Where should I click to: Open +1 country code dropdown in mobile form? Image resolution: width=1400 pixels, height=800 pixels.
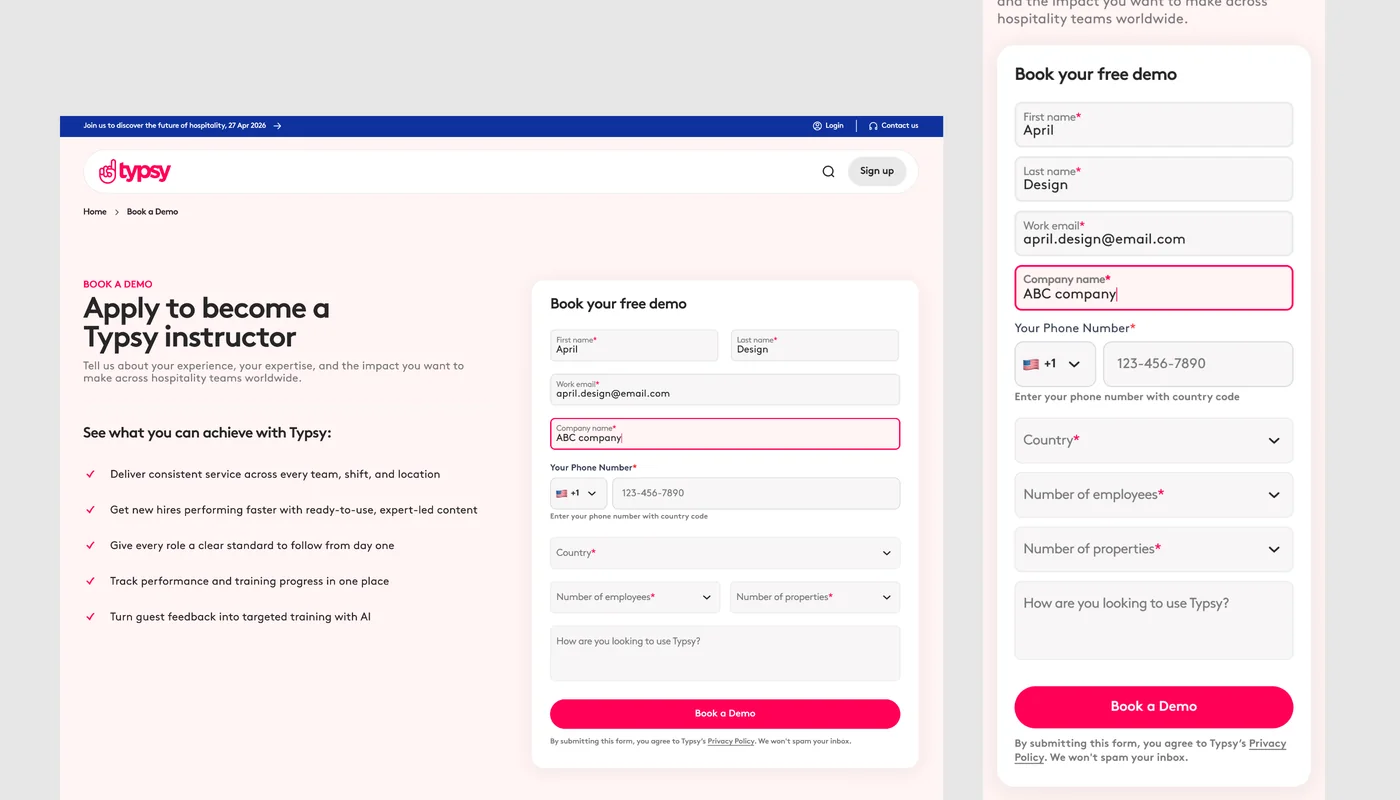tap(1055, 364)
